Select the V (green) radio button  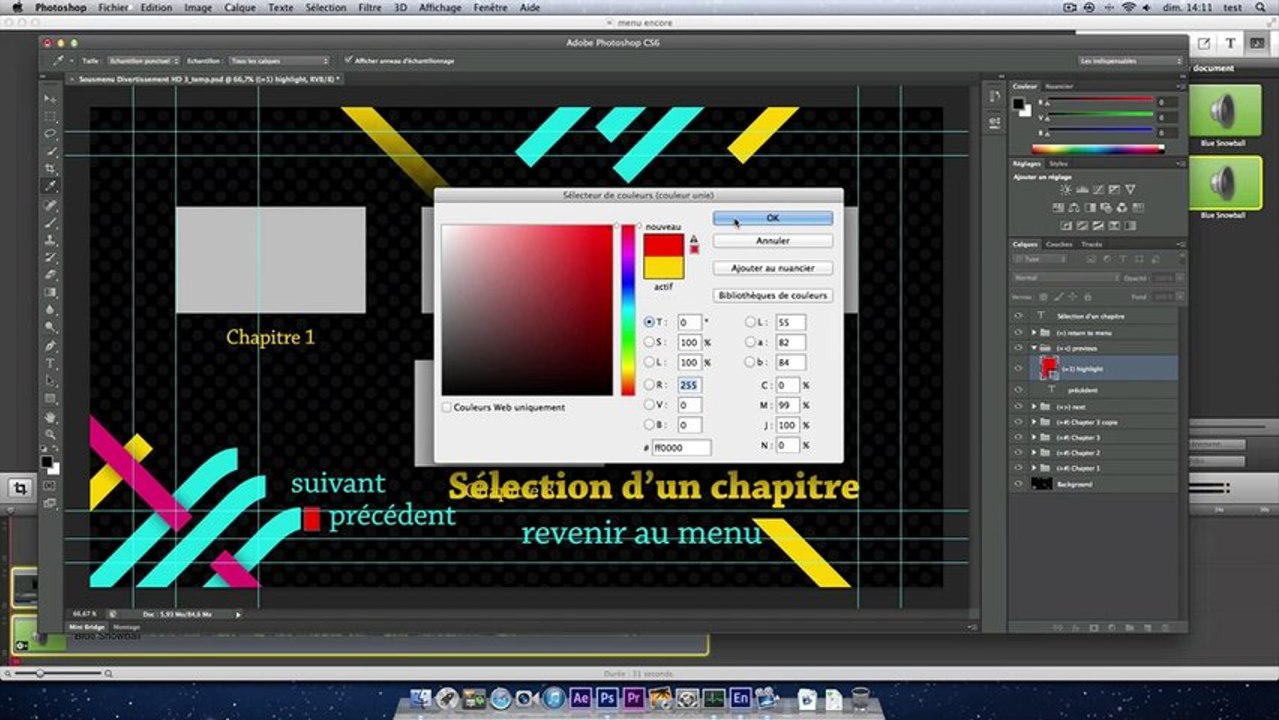coord(649,405)
